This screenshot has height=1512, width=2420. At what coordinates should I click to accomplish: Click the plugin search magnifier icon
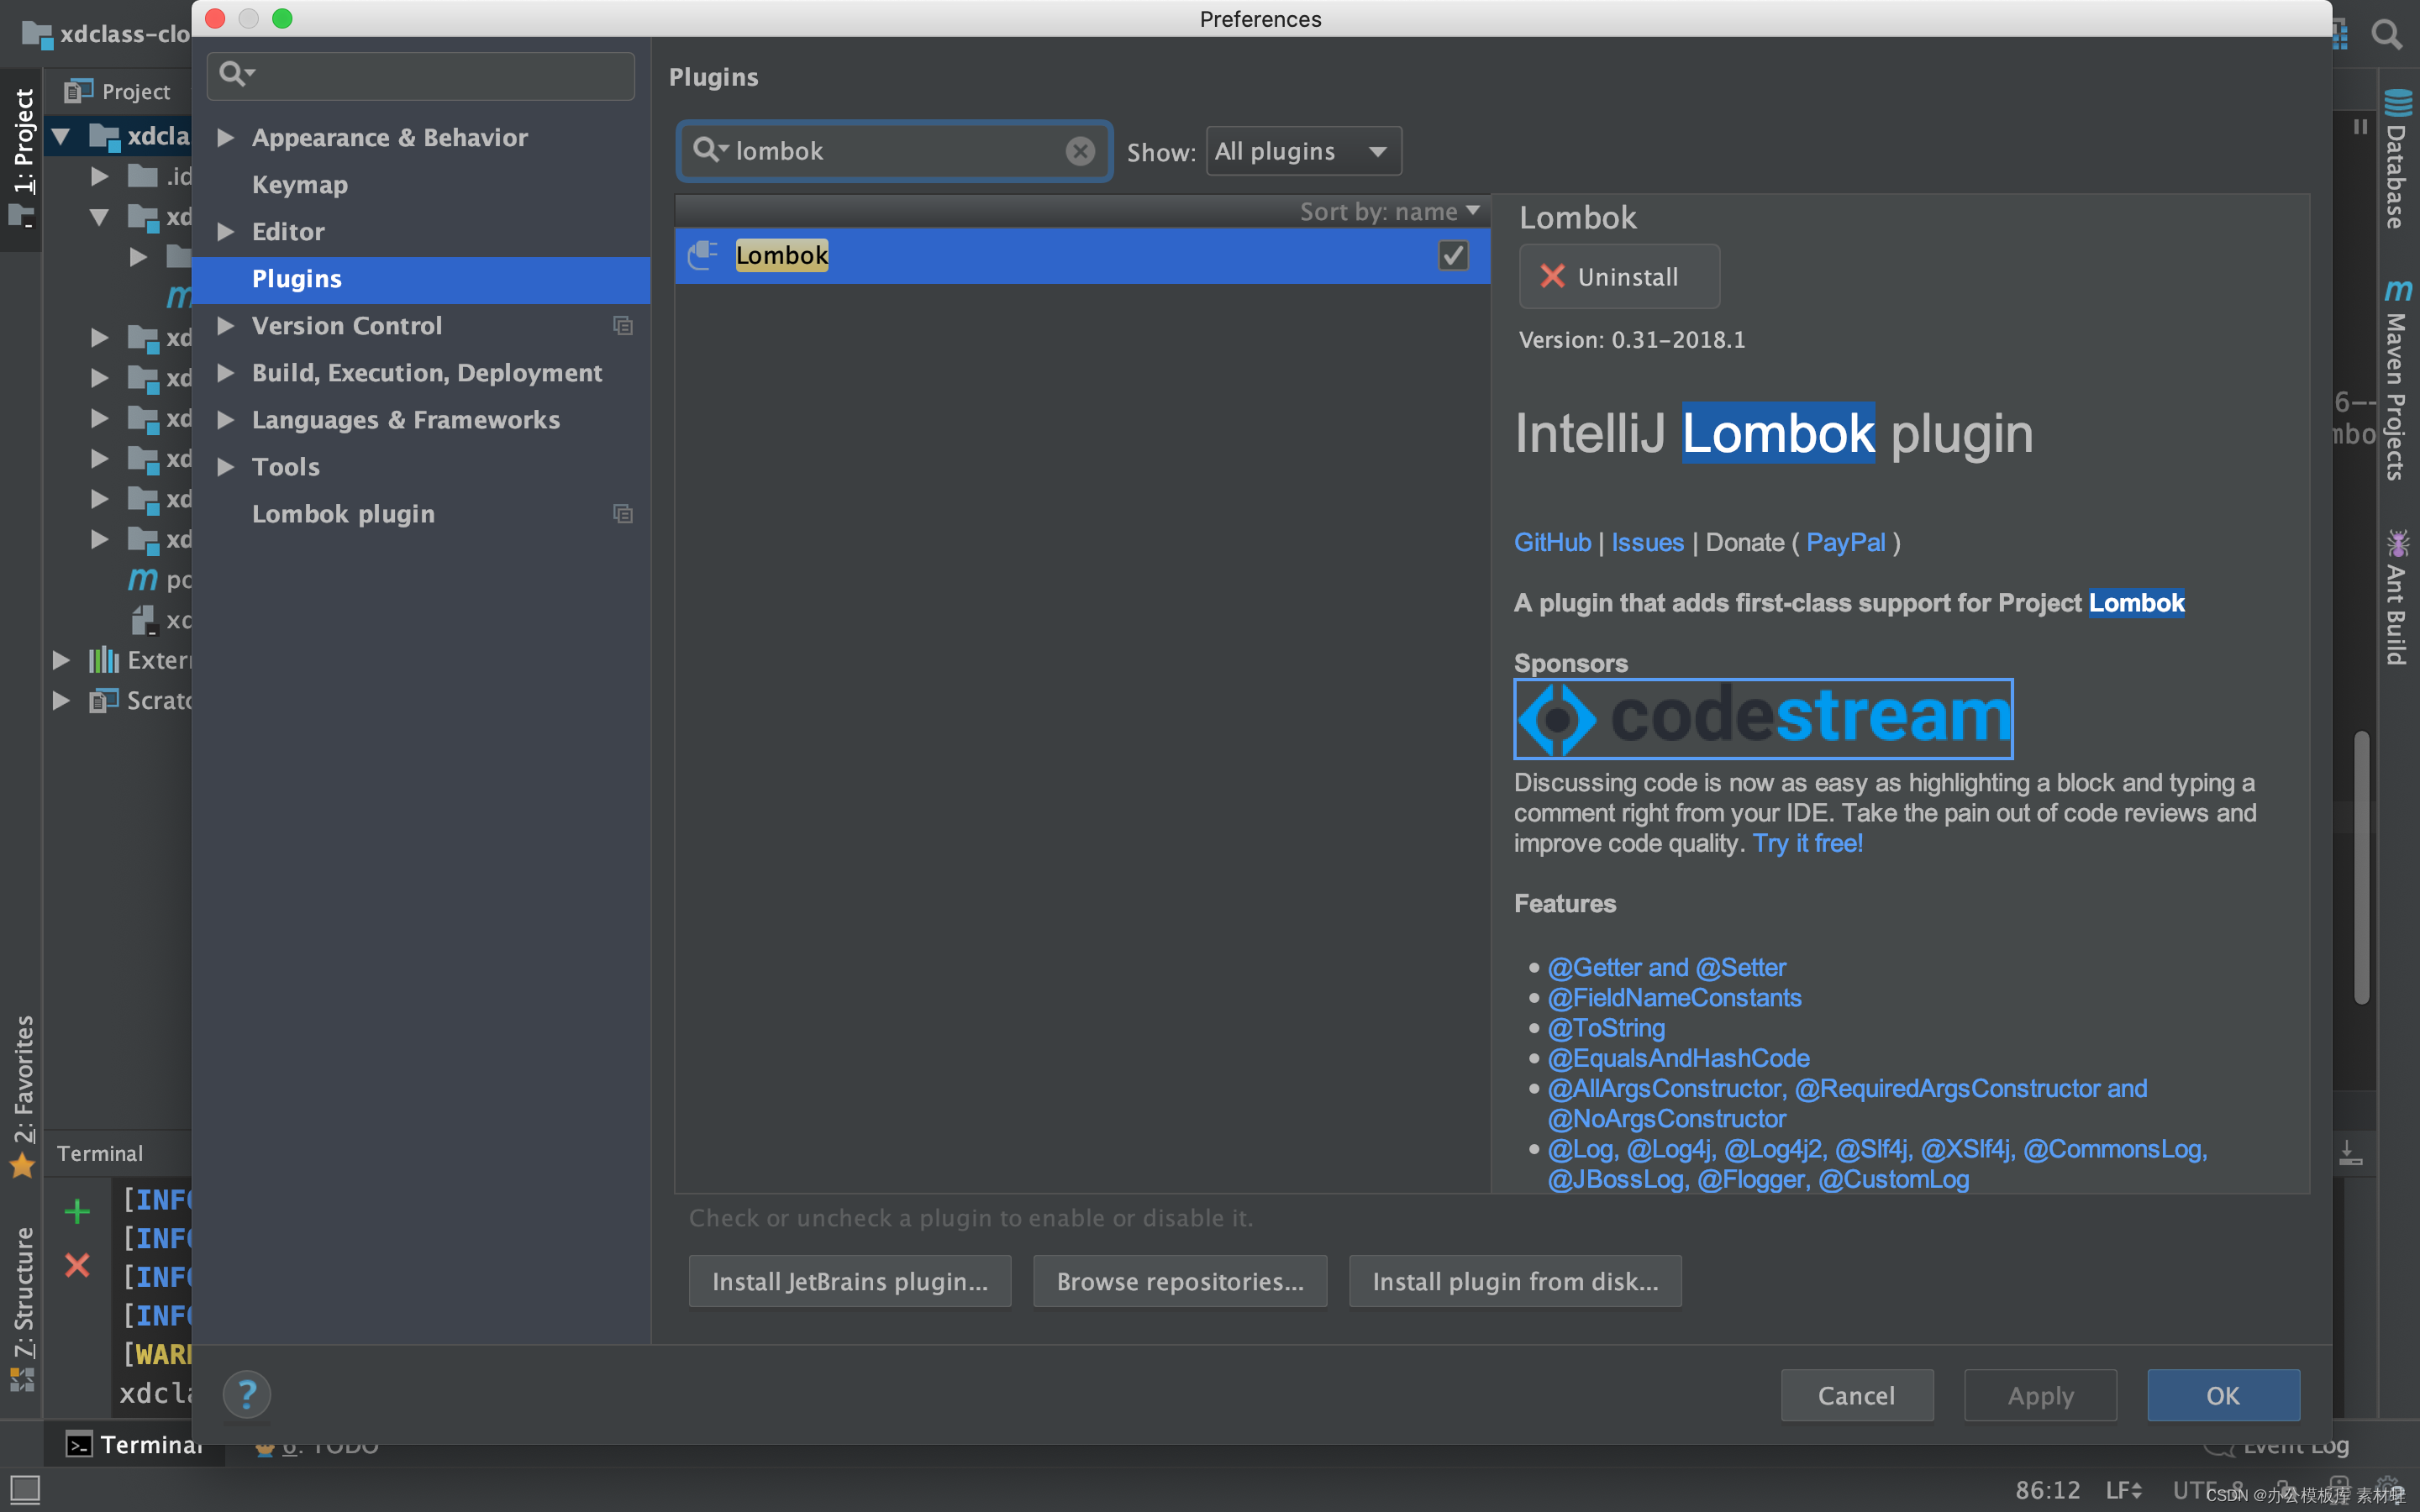tap(710, 150)
